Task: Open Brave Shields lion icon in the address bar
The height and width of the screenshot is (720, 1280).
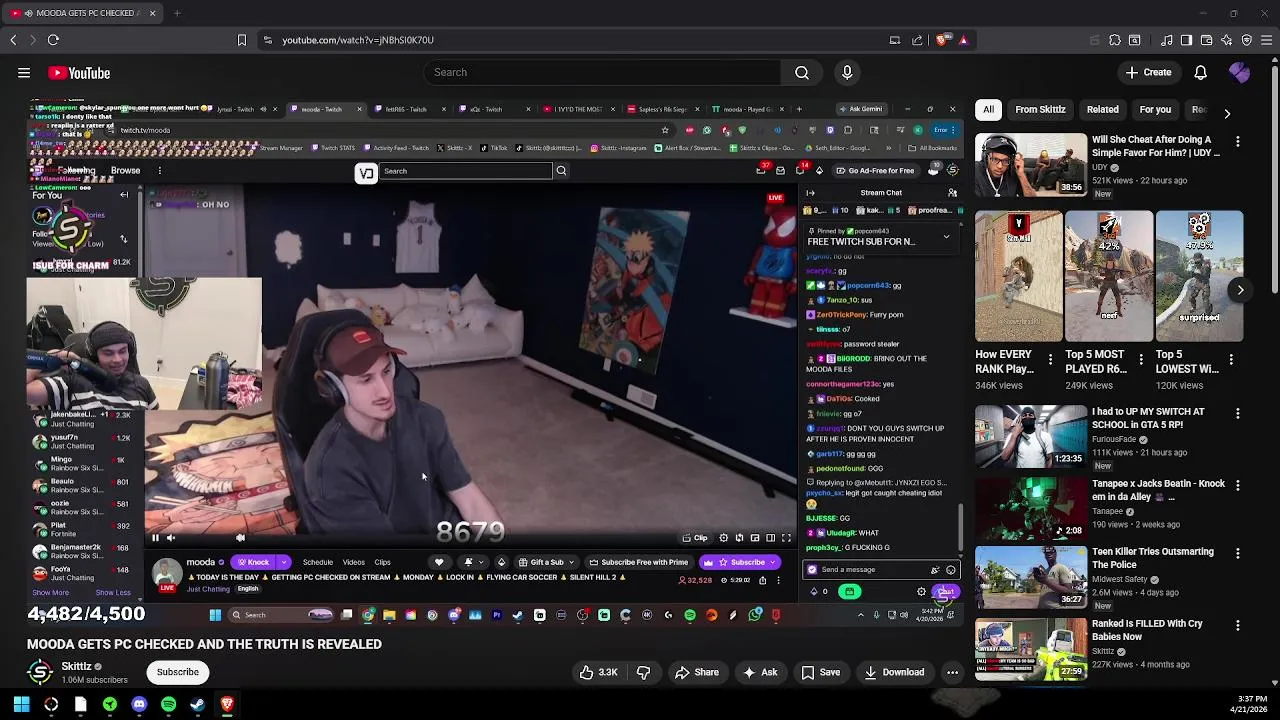Action: (x=942, y=40)
